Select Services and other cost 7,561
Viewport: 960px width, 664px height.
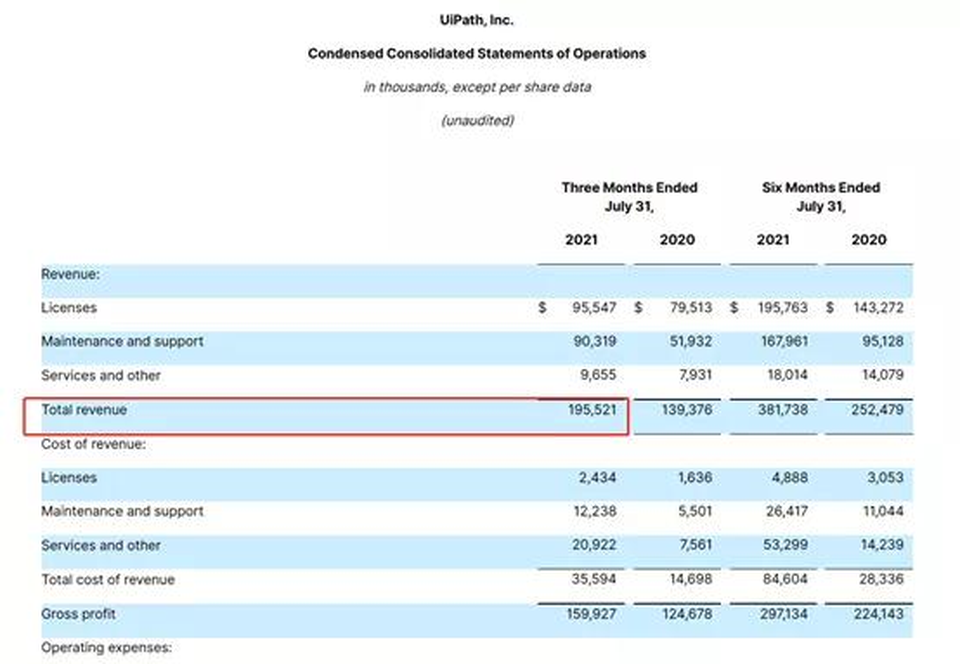695,545
